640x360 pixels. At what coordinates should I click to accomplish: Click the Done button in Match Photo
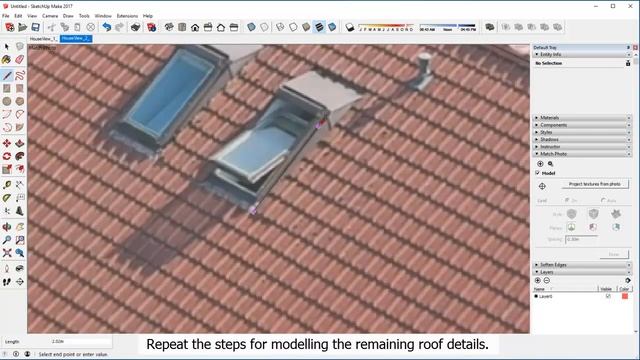[x=614, y=254]
